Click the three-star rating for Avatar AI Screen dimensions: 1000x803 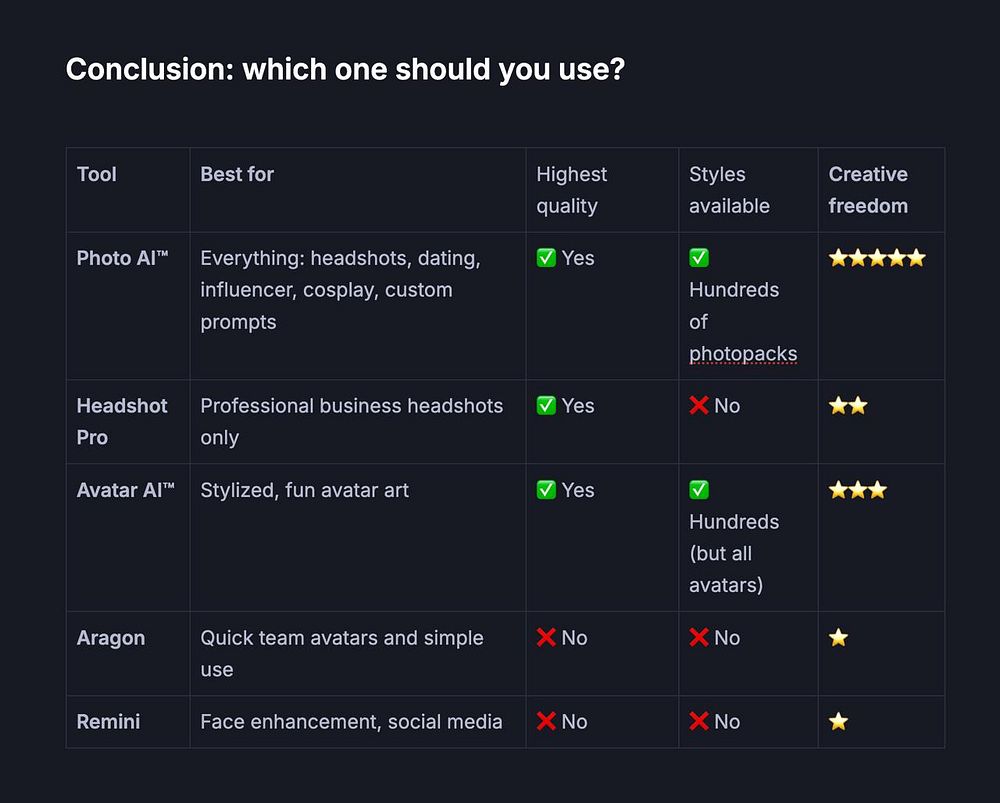(858, 490)
